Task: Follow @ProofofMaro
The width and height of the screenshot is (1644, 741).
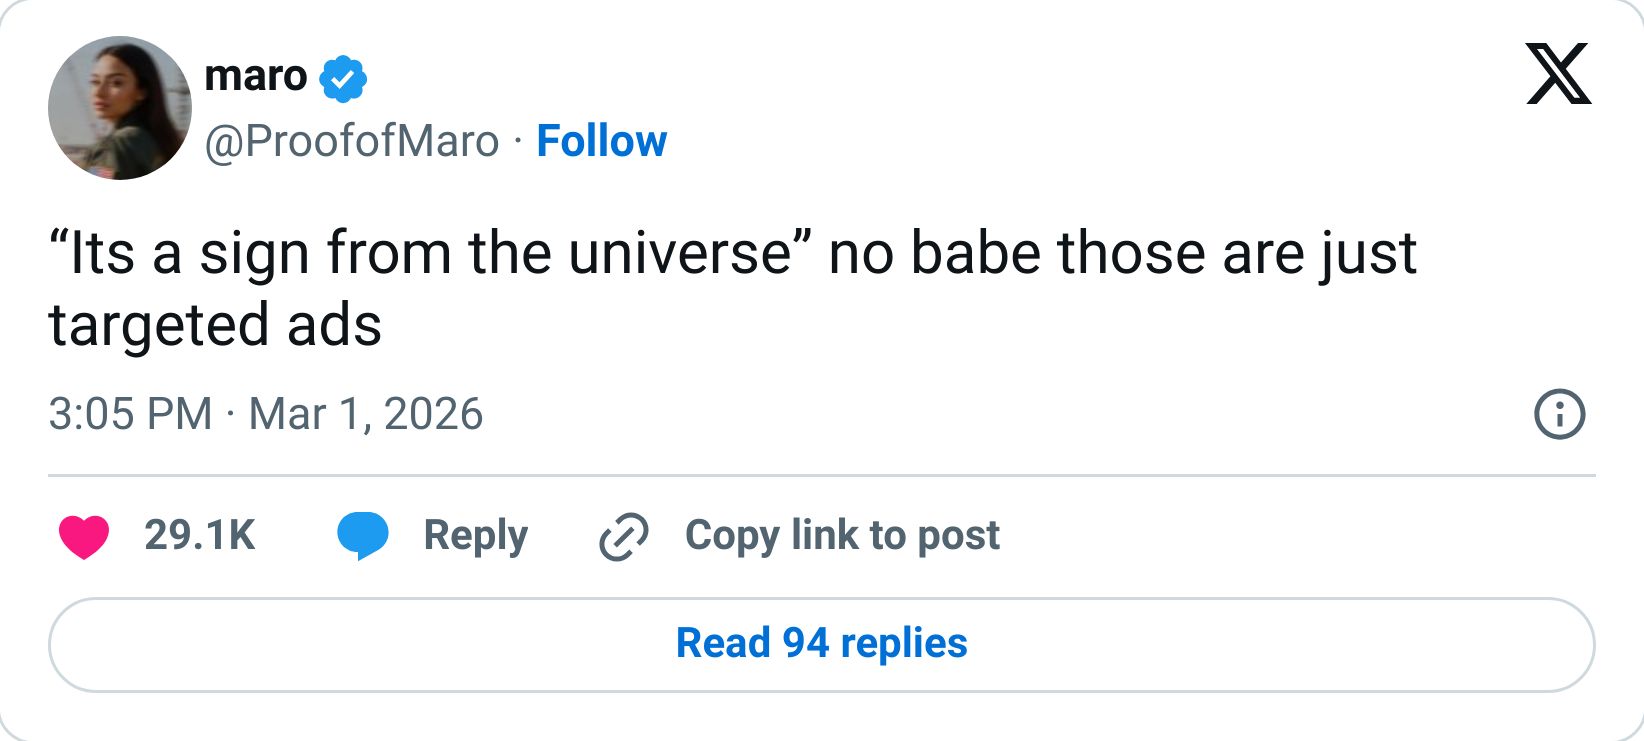Action: pyautogui.click(x=601, y=141)
